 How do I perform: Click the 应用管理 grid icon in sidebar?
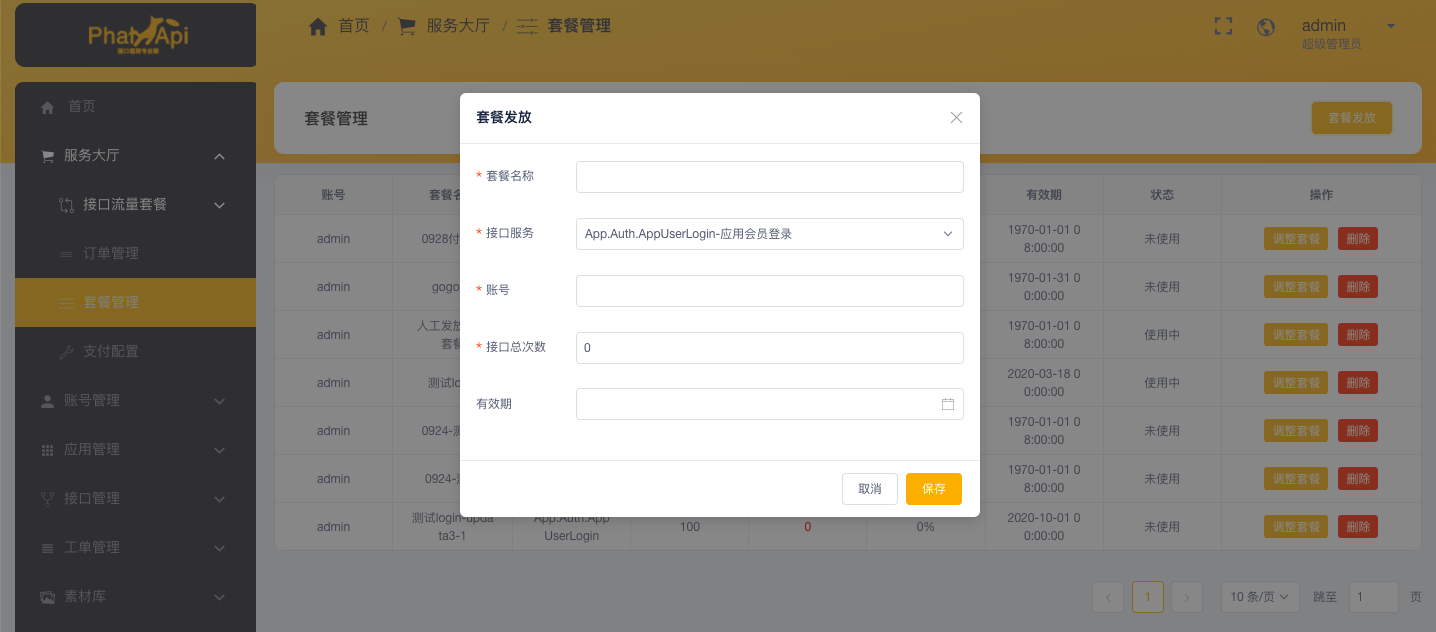[47, 450]
